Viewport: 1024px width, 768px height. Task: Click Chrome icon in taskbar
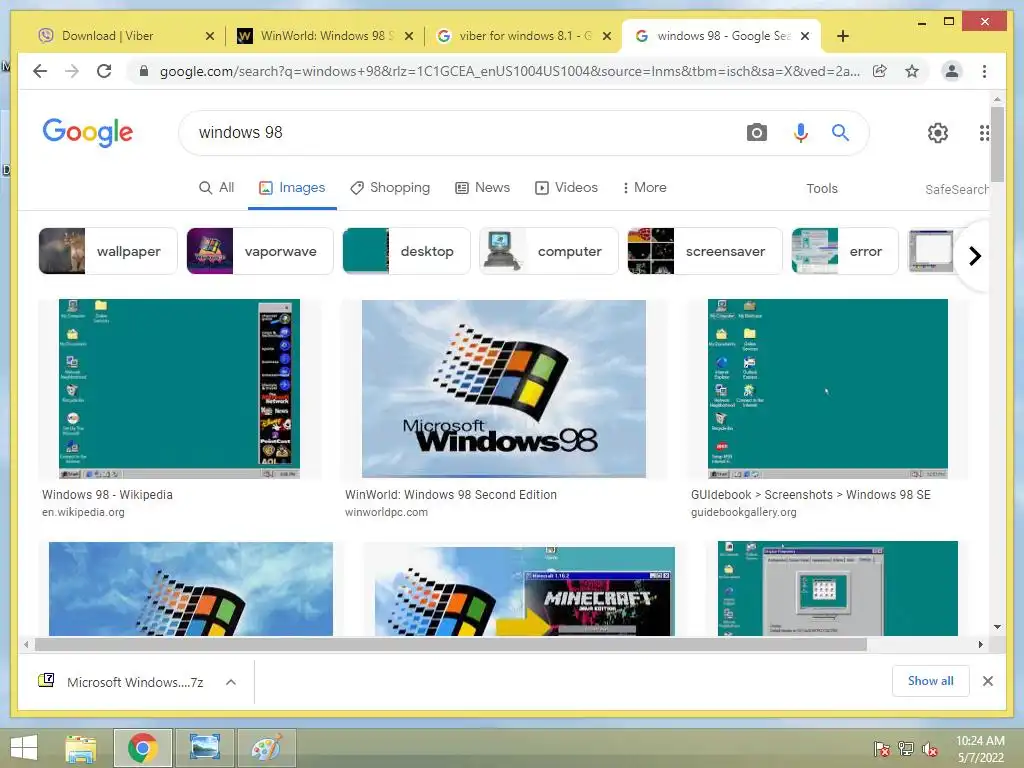point(143,748)
